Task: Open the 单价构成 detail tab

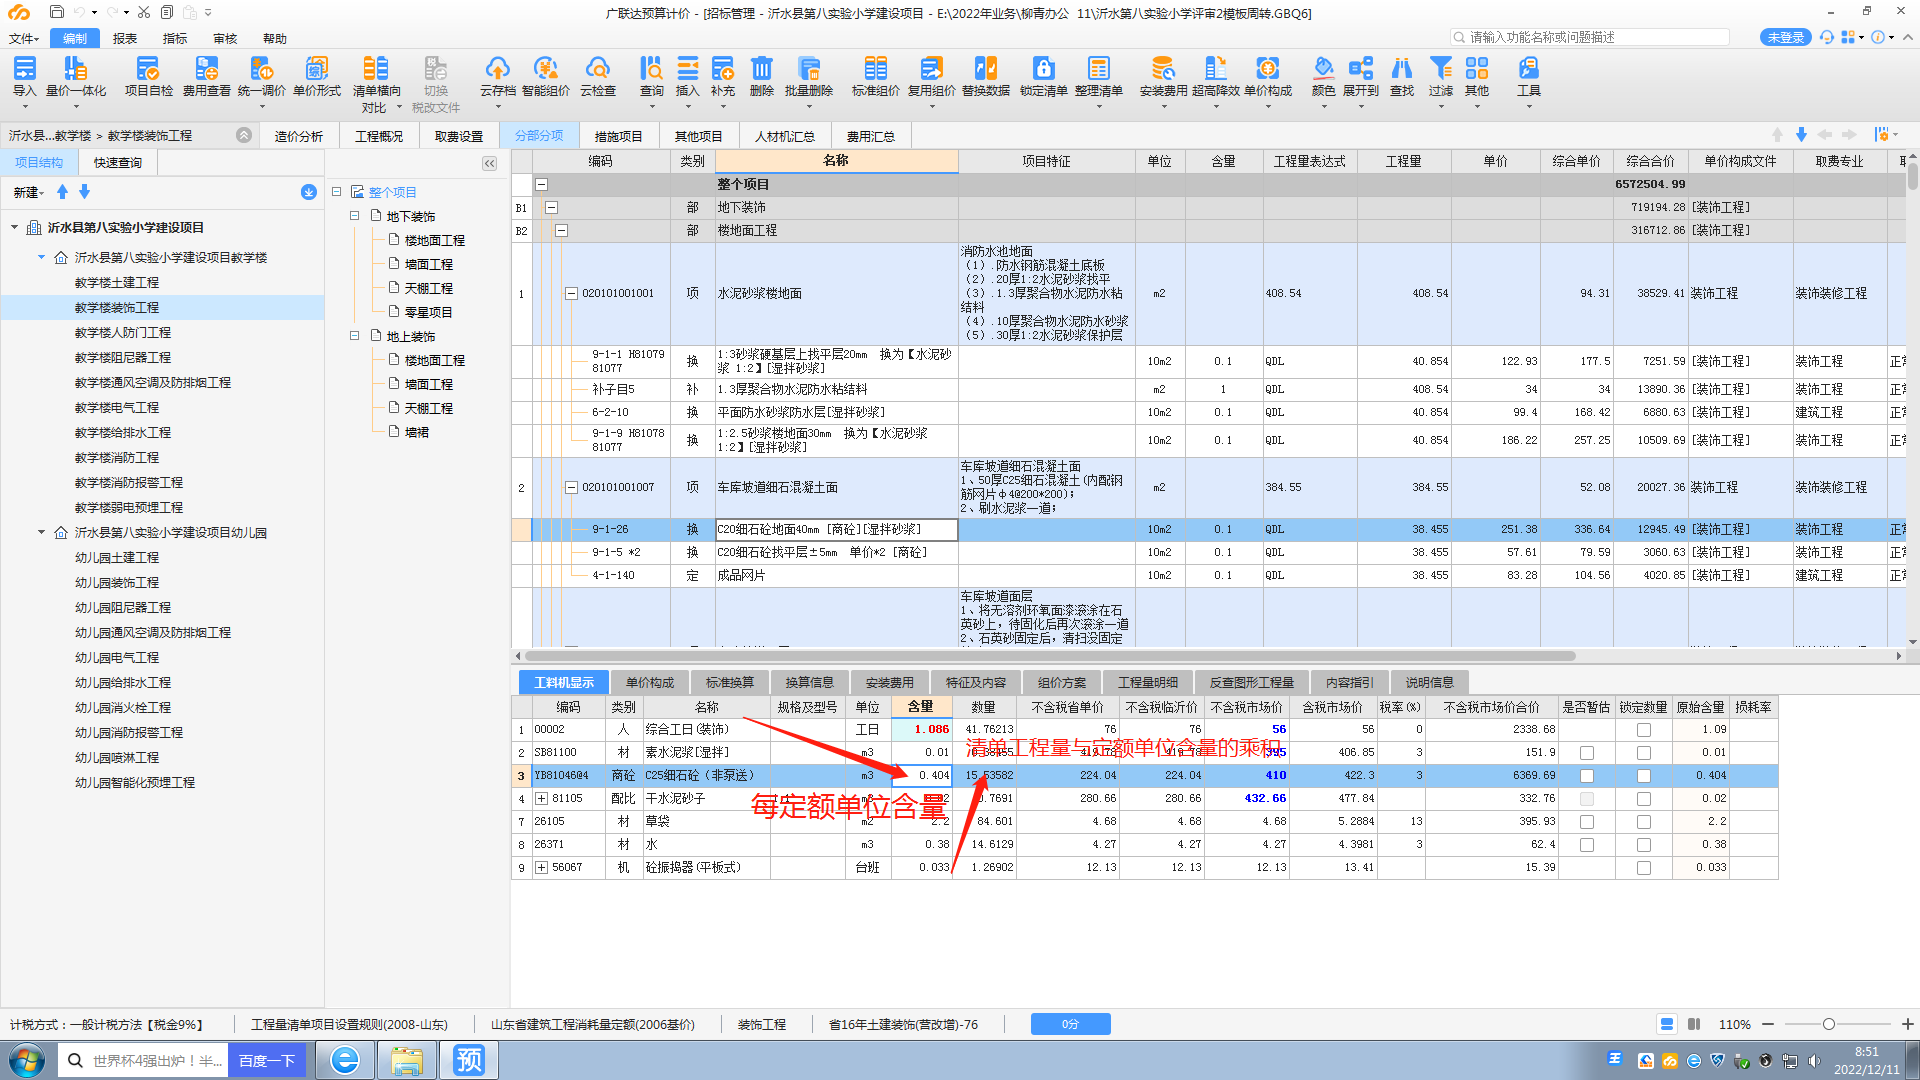Action: click(650, 683)
